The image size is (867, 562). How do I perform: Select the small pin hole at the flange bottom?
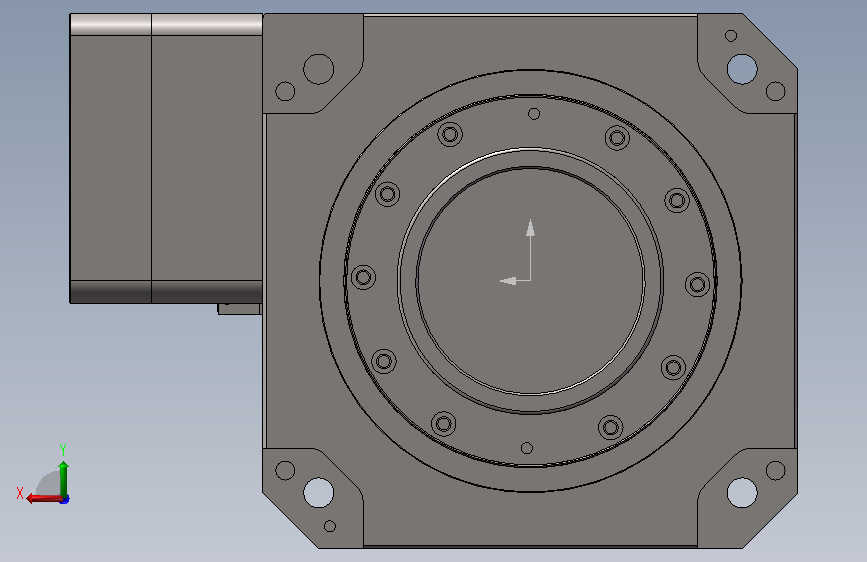point(527,448)
